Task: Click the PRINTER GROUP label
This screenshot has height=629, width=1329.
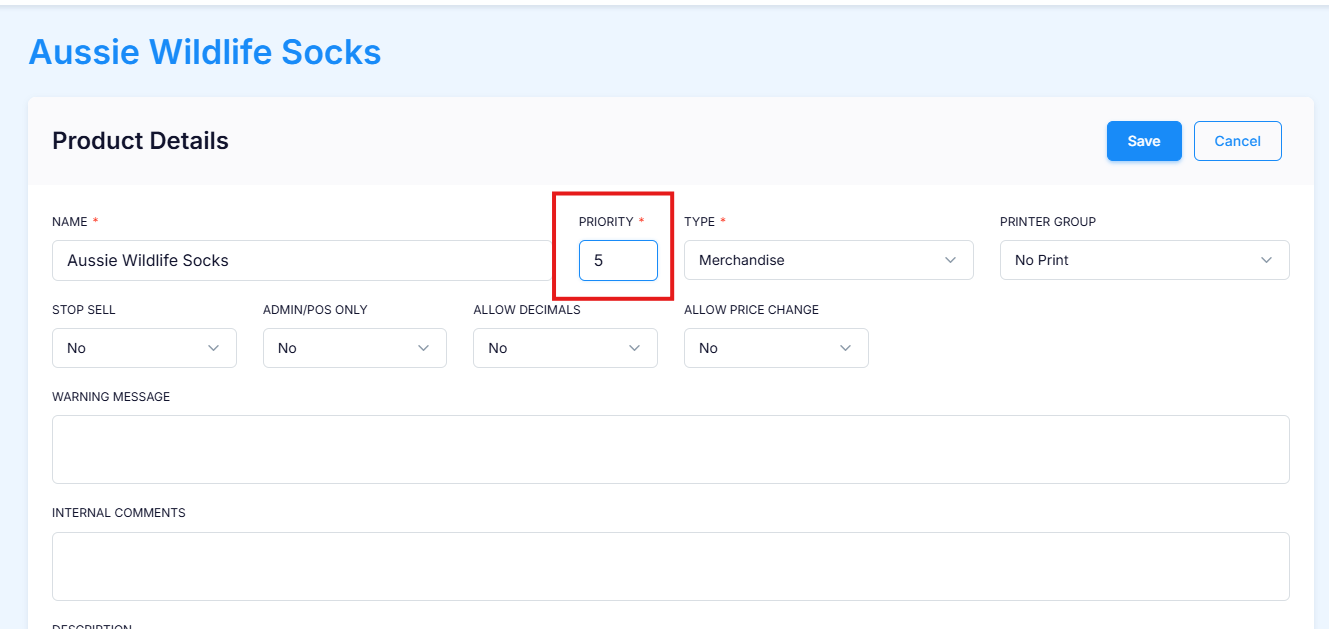Action: pos(1048,222)
